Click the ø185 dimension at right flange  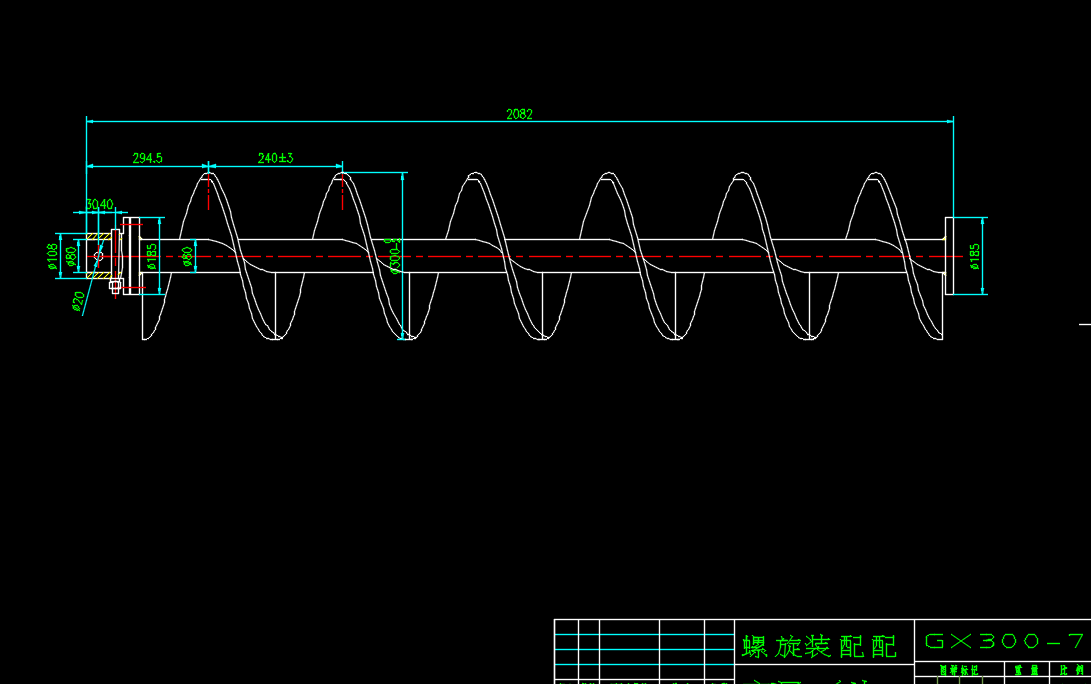tap(974, 256)
